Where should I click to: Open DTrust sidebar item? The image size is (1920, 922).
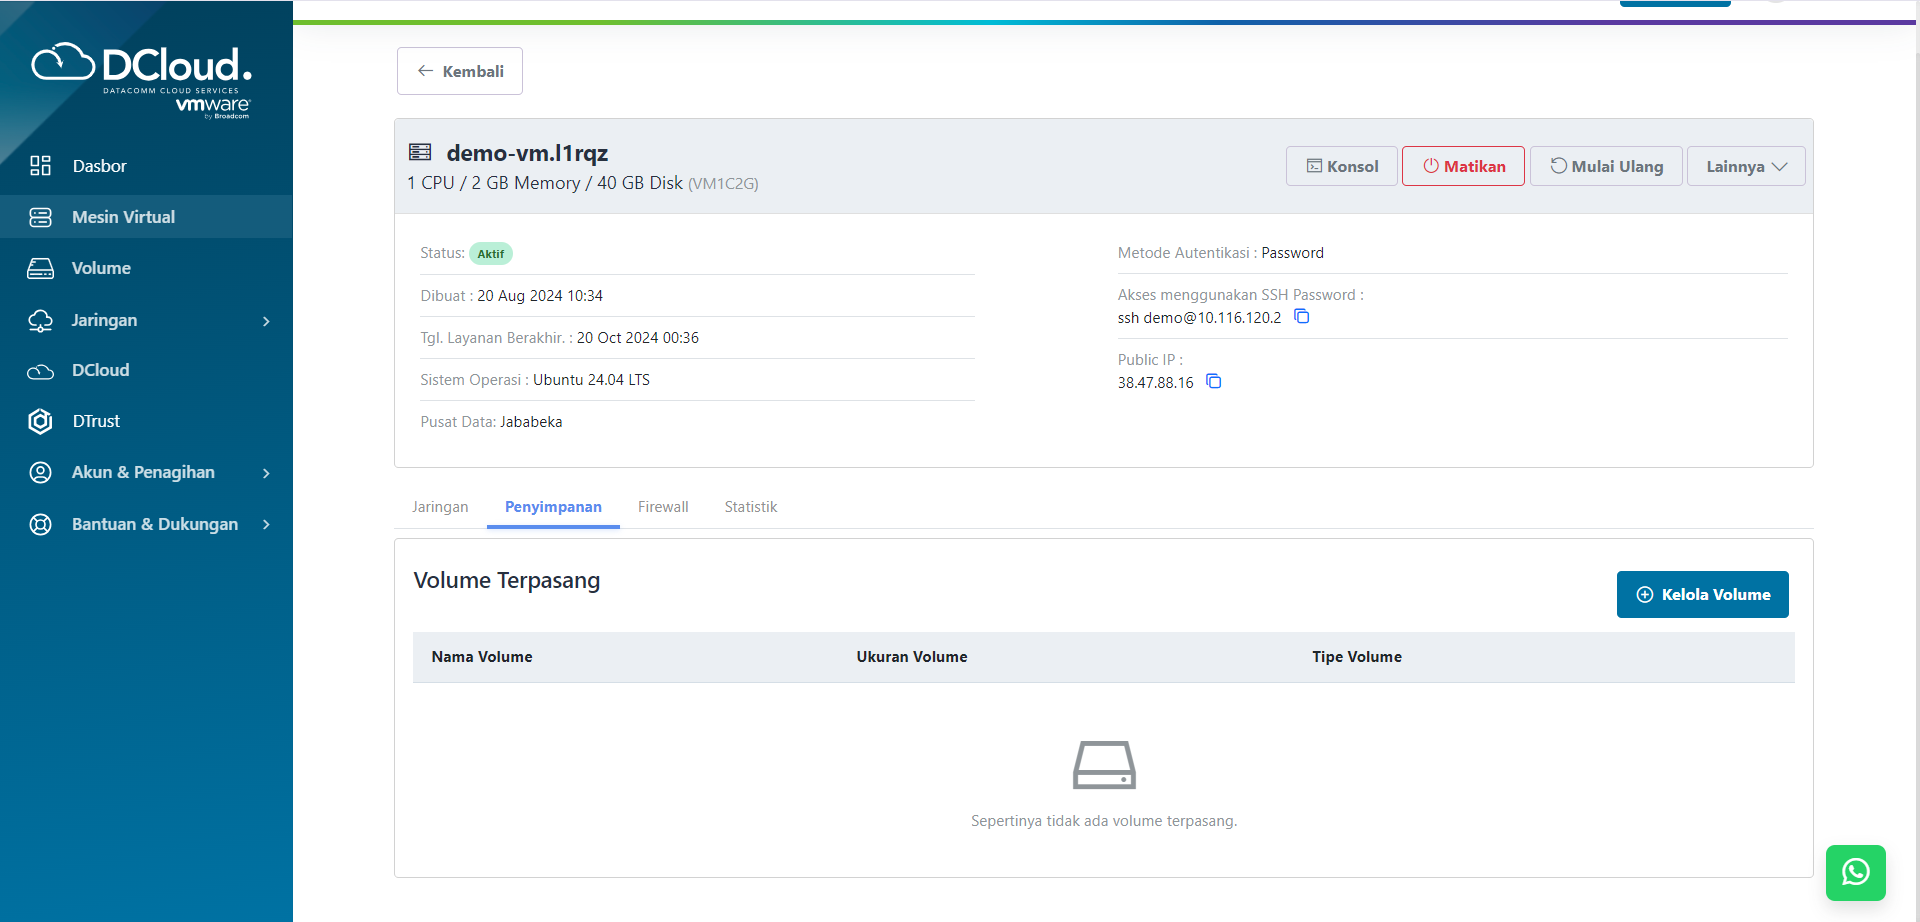pos(96,421)
